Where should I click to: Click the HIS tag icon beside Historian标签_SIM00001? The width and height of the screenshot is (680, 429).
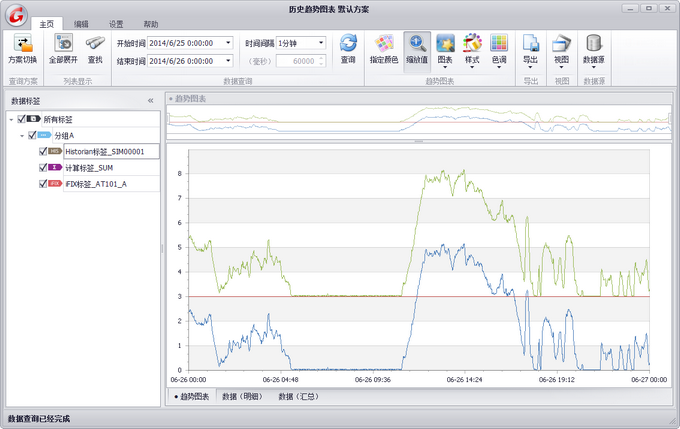(x=55, y=151)
